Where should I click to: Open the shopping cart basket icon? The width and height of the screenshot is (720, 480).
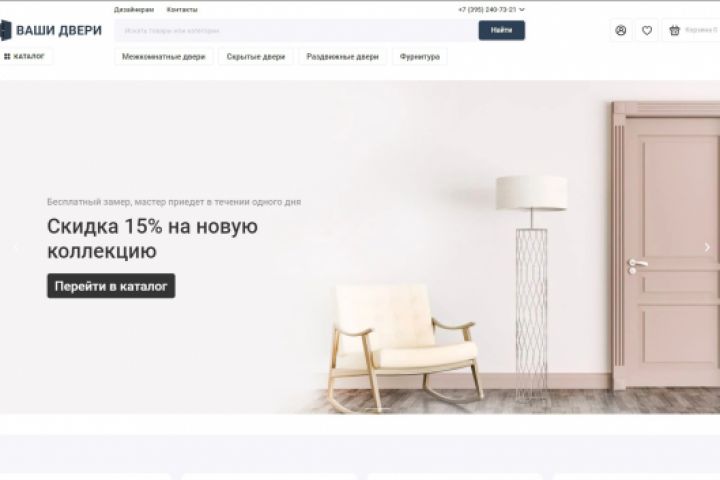coord(674,30)
